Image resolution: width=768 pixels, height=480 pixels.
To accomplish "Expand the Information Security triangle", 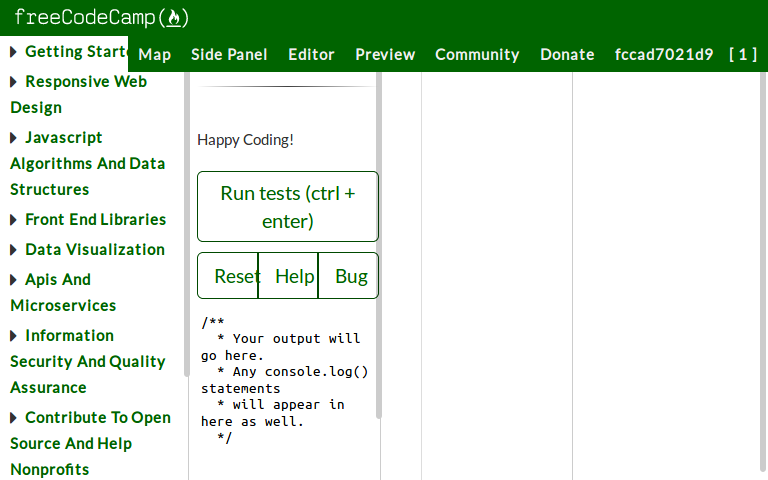I will (x=14, y=336).
